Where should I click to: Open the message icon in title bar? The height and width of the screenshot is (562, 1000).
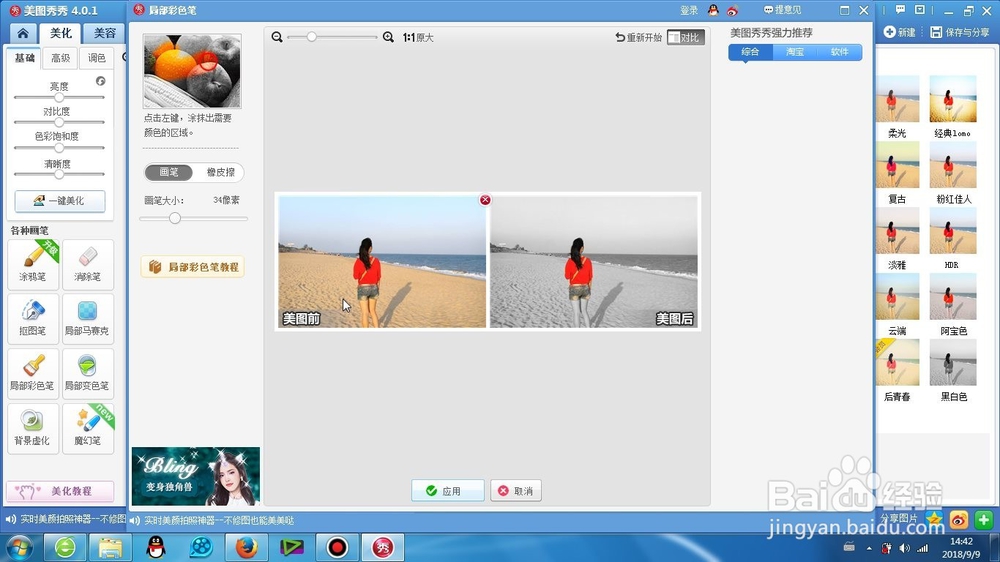(900, 10)
